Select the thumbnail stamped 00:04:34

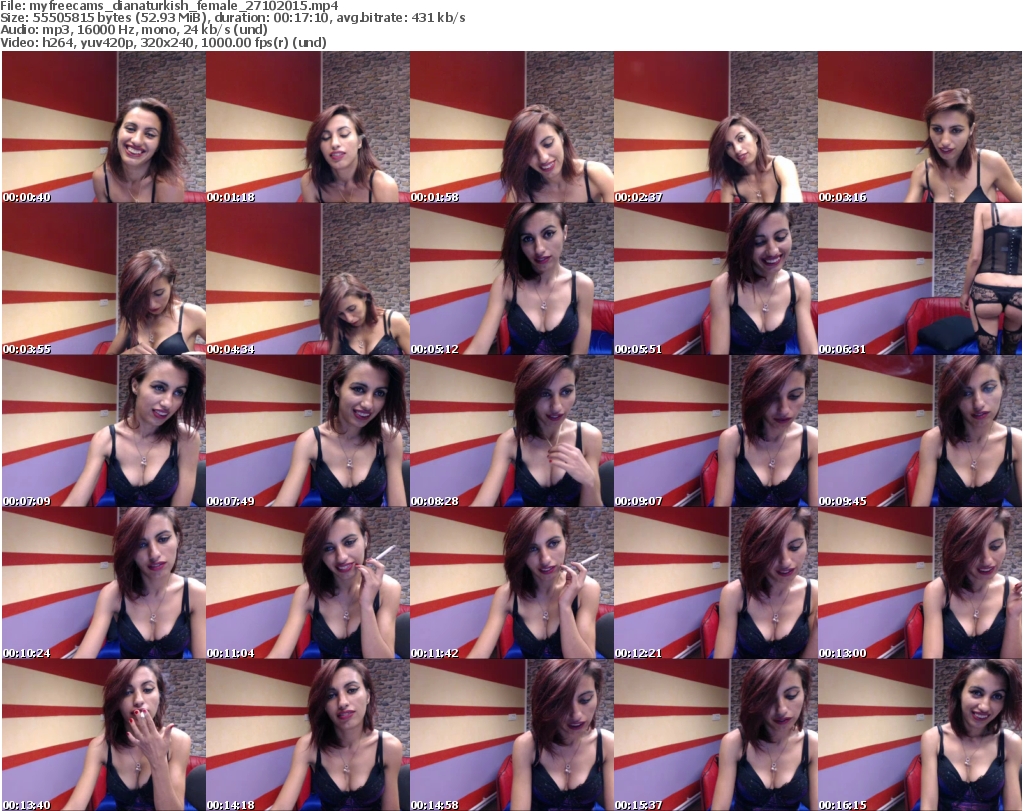tap(308, 279)
